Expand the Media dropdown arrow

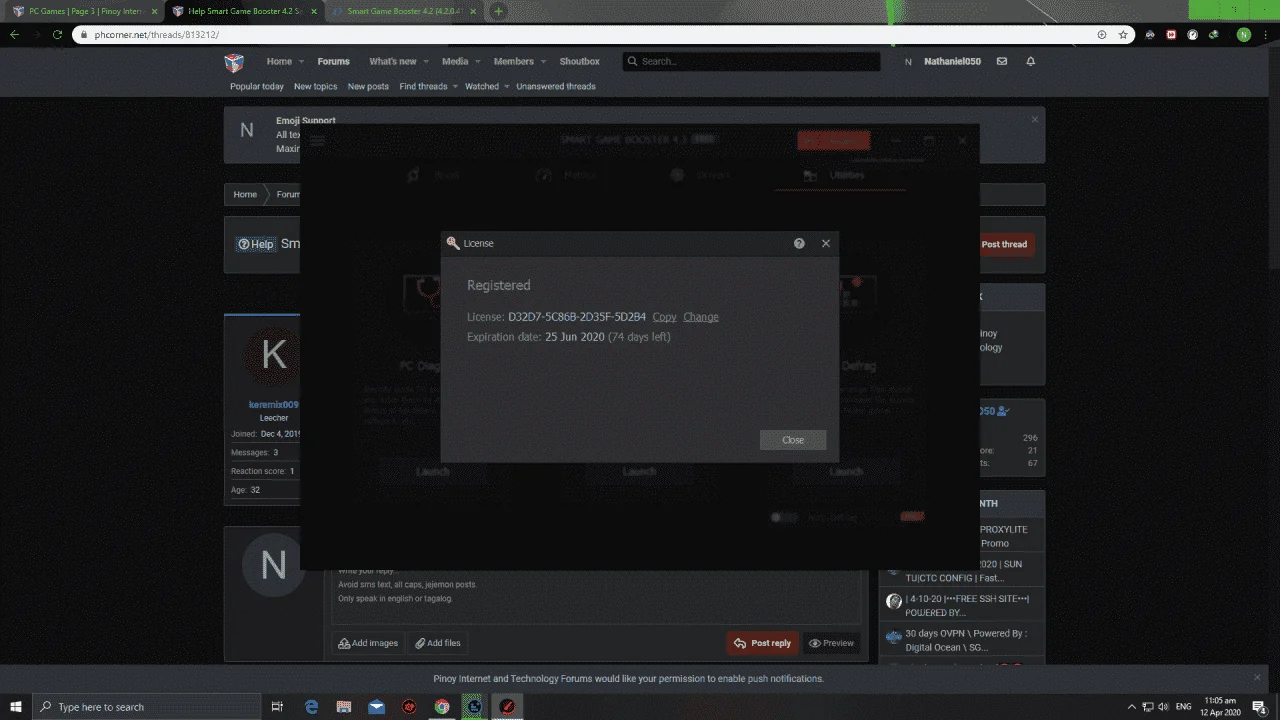tap(476, 62)
